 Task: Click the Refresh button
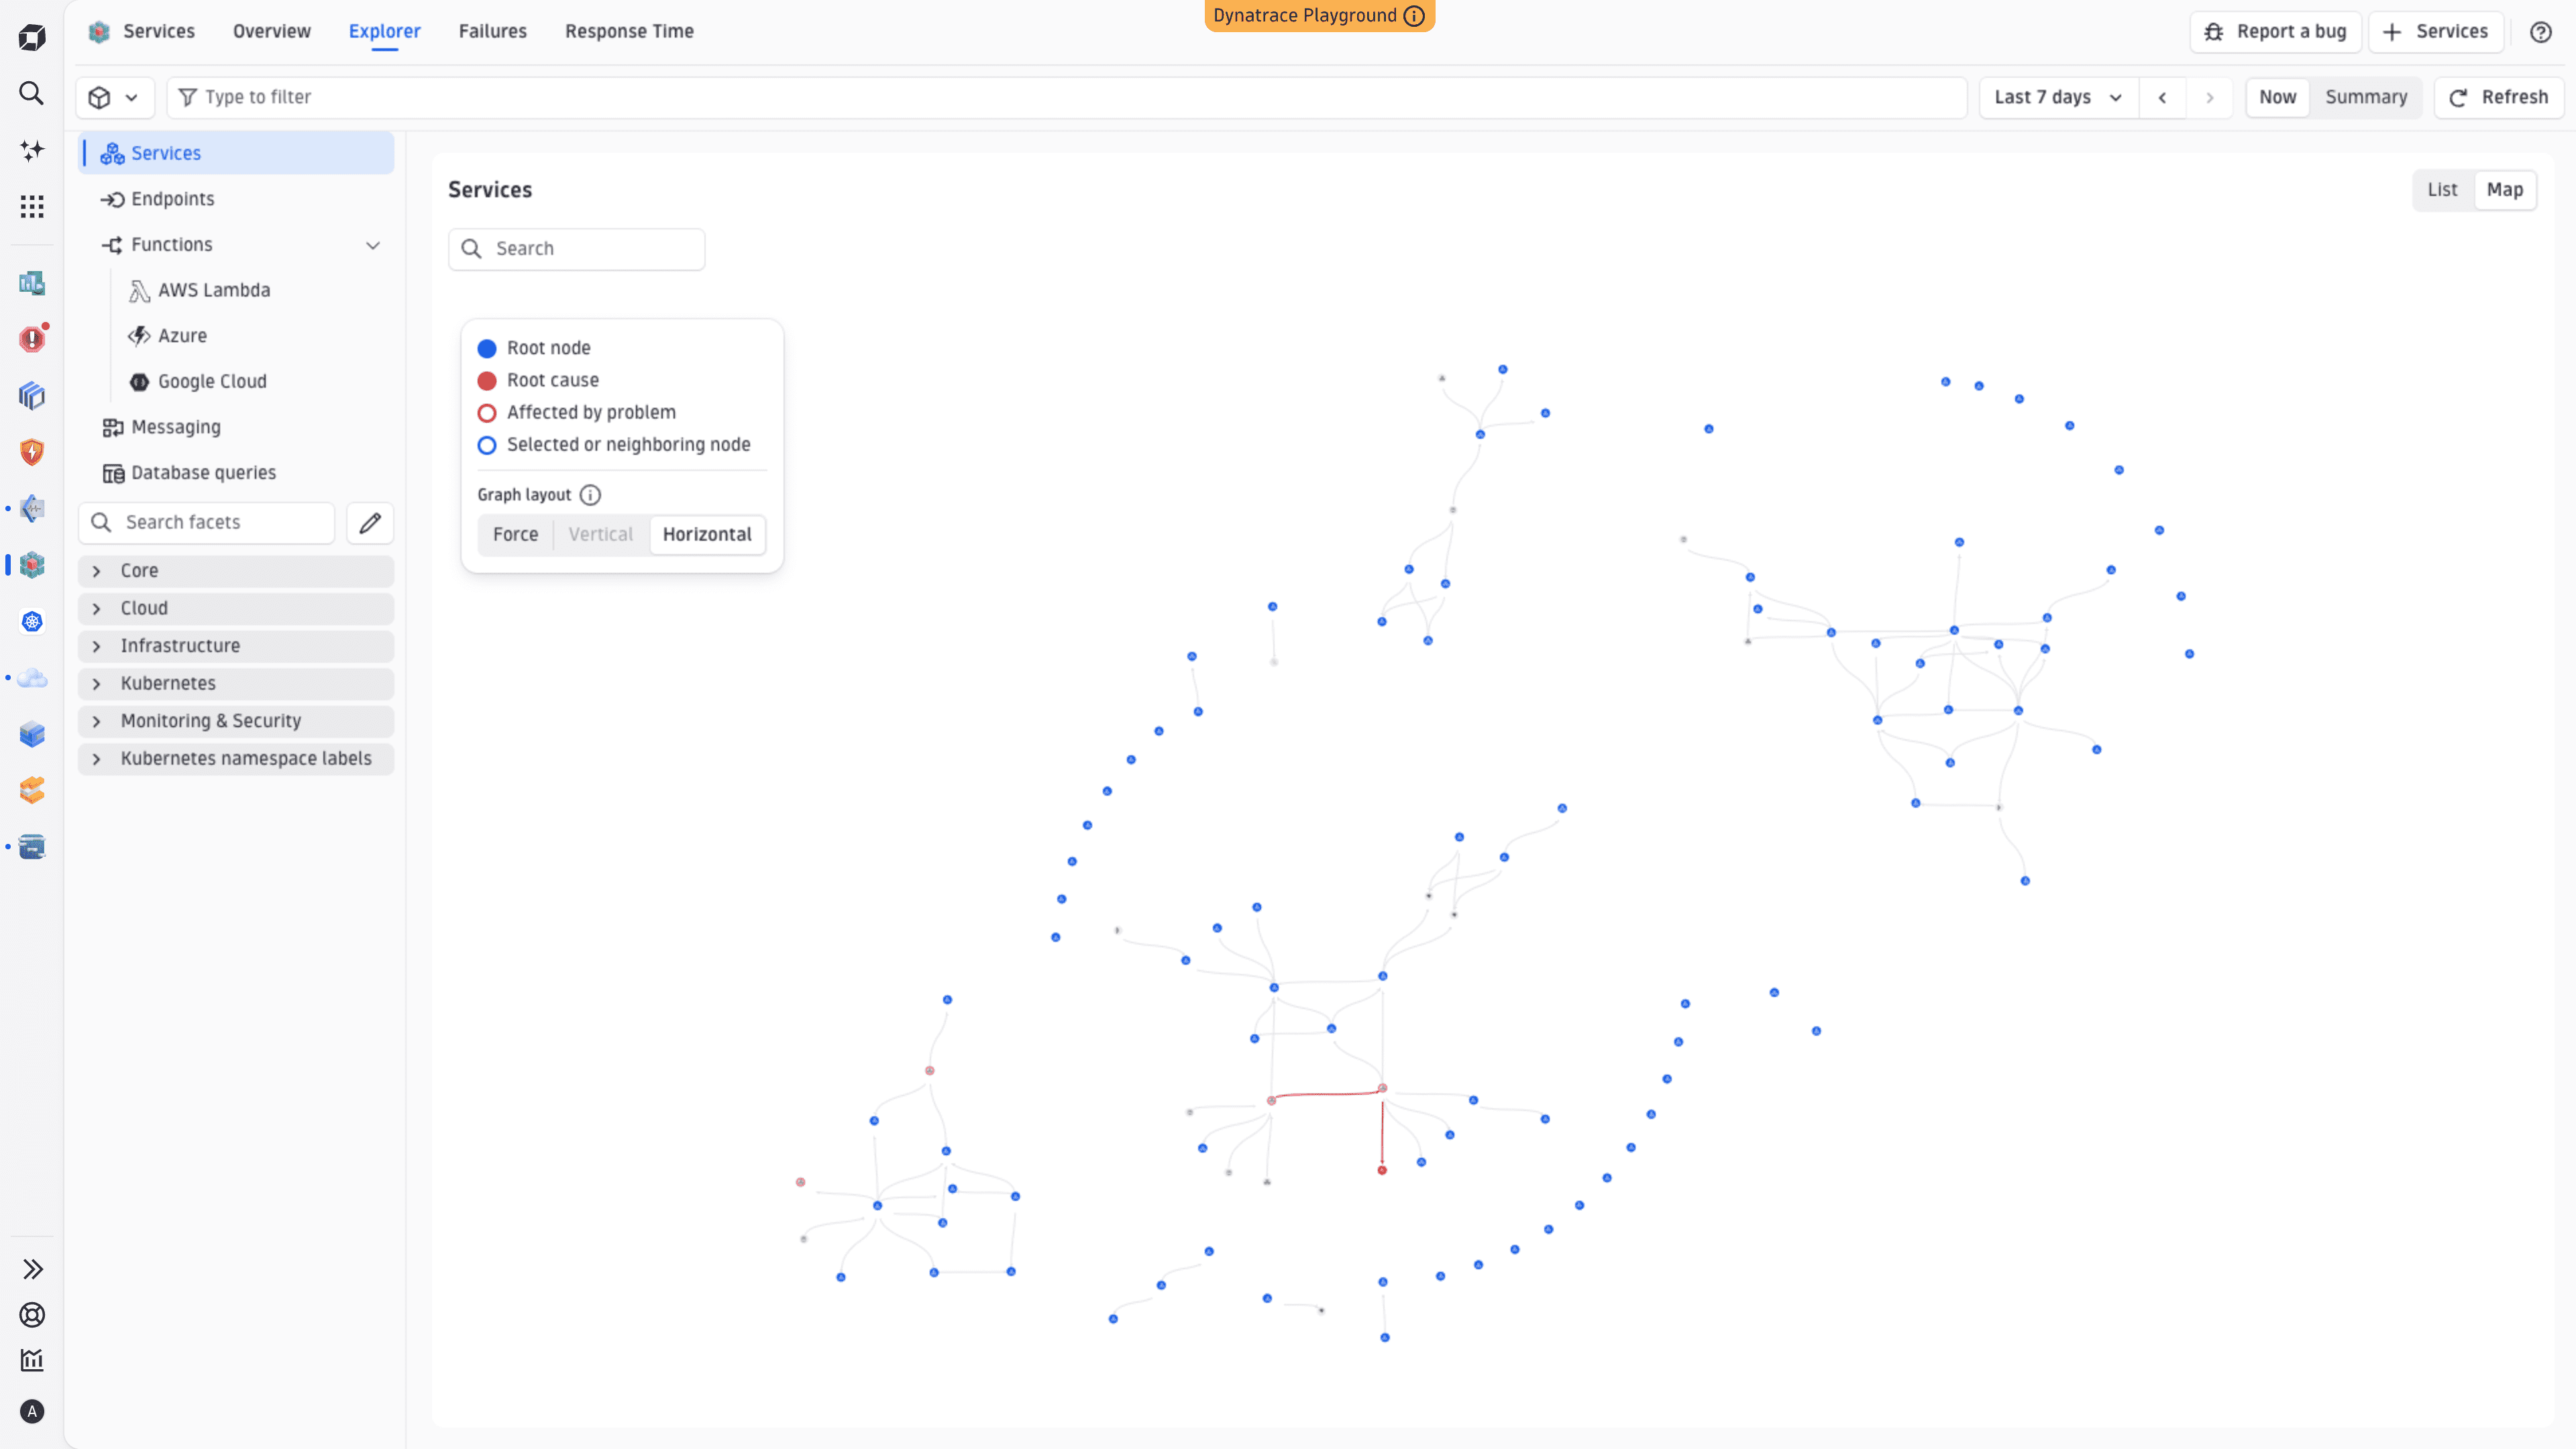(x=2498, y=97)
